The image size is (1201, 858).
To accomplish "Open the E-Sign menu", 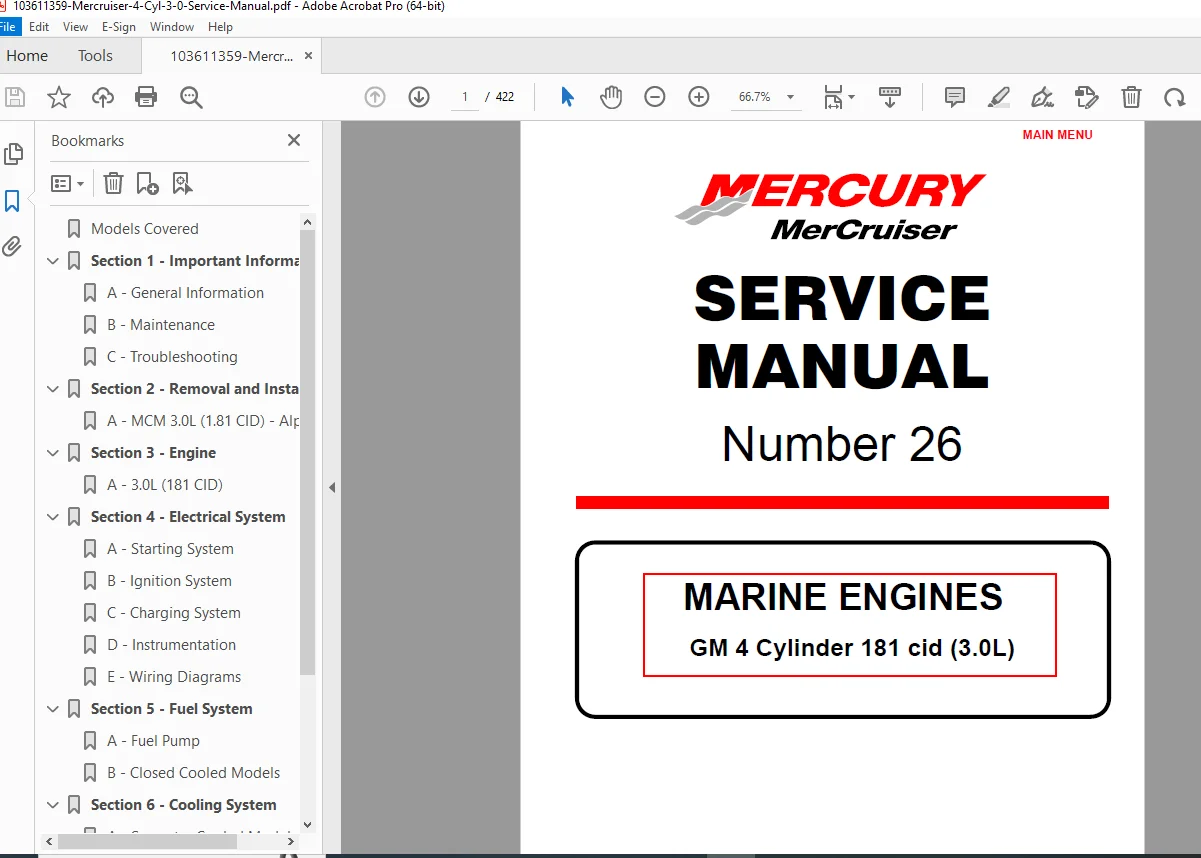I will (119, 27).
